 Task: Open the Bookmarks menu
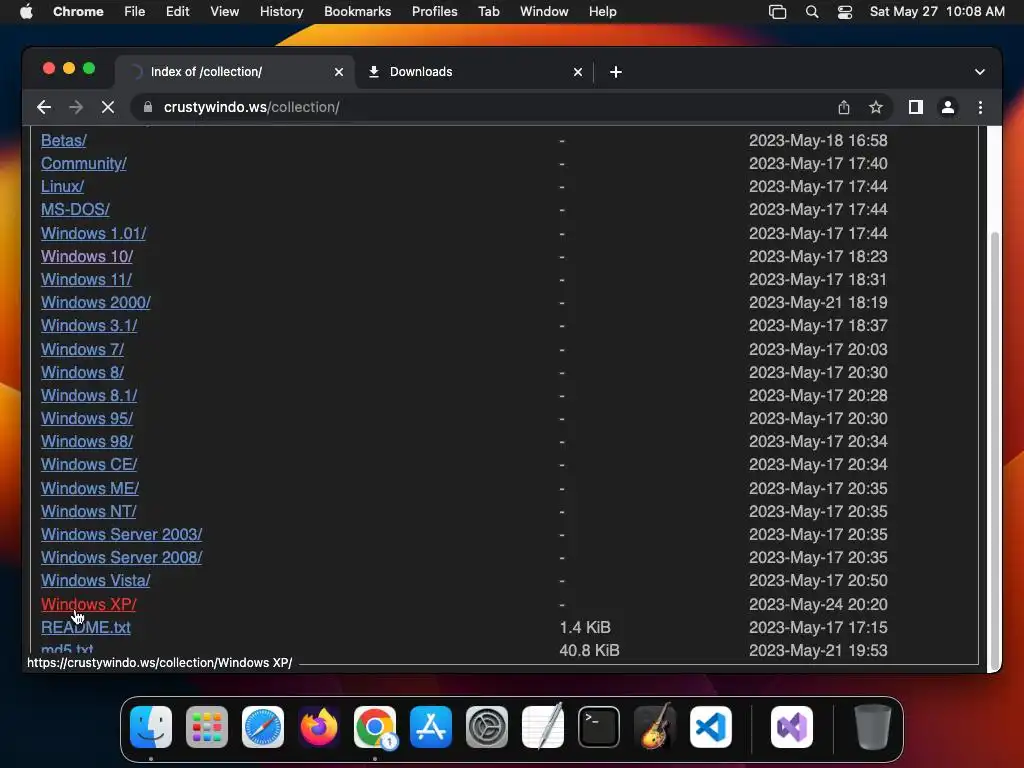(x=357, y=12)
